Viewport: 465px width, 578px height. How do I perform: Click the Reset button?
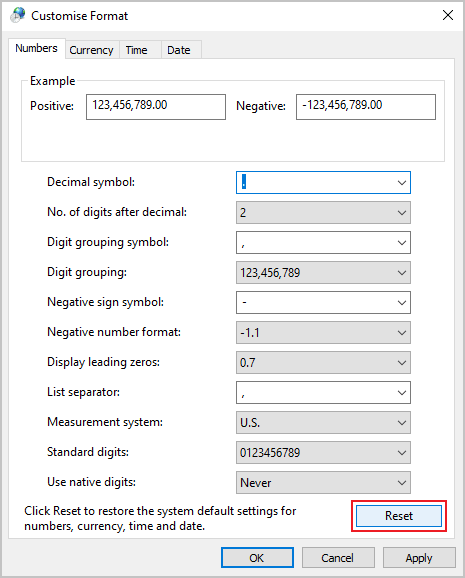(x=399, y=516)
